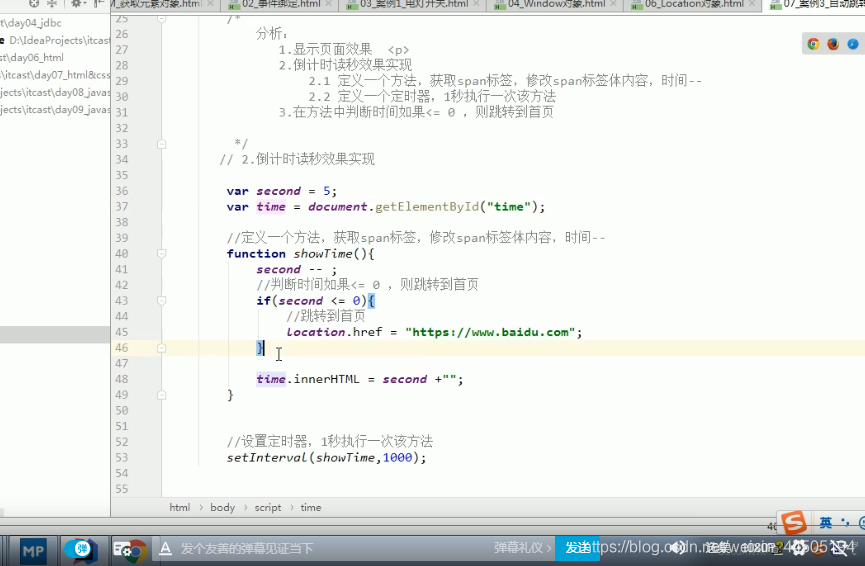Select the D:\IdeaProjects\itcast project entry
This screenshot has height=566, width=865.
coord(55,40)
